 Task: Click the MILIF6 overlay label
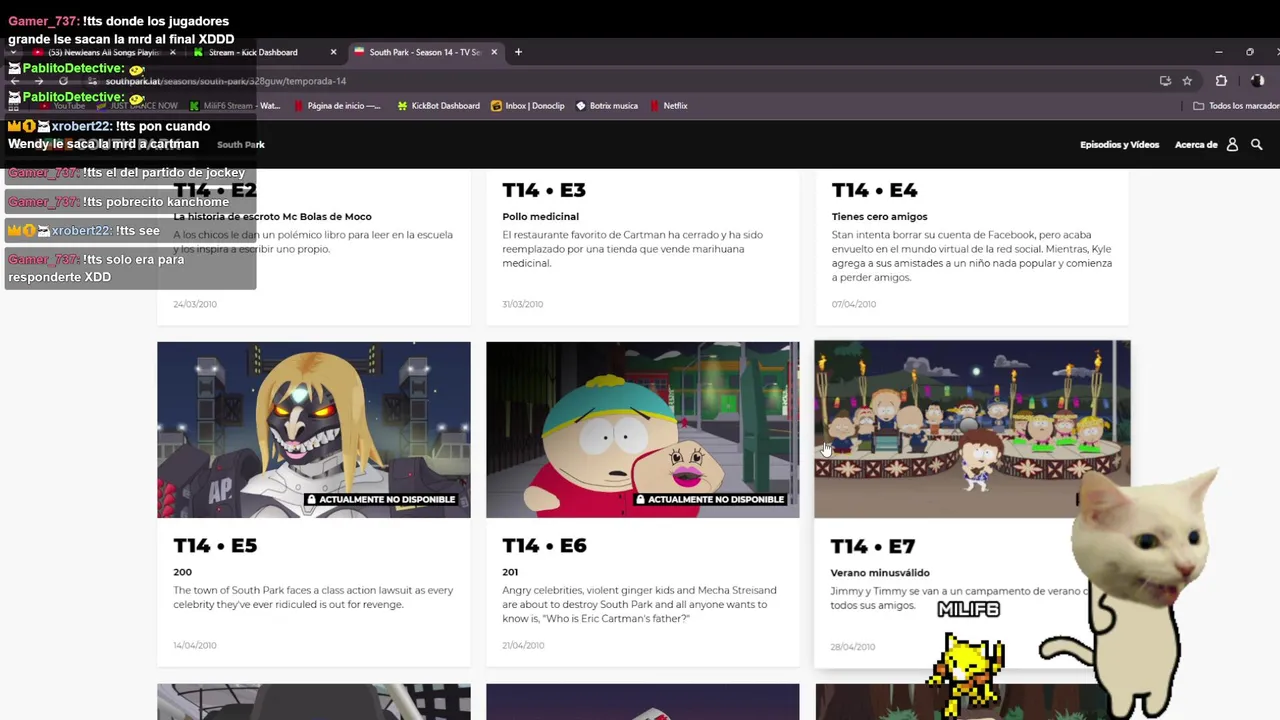(x=968, y=609)
